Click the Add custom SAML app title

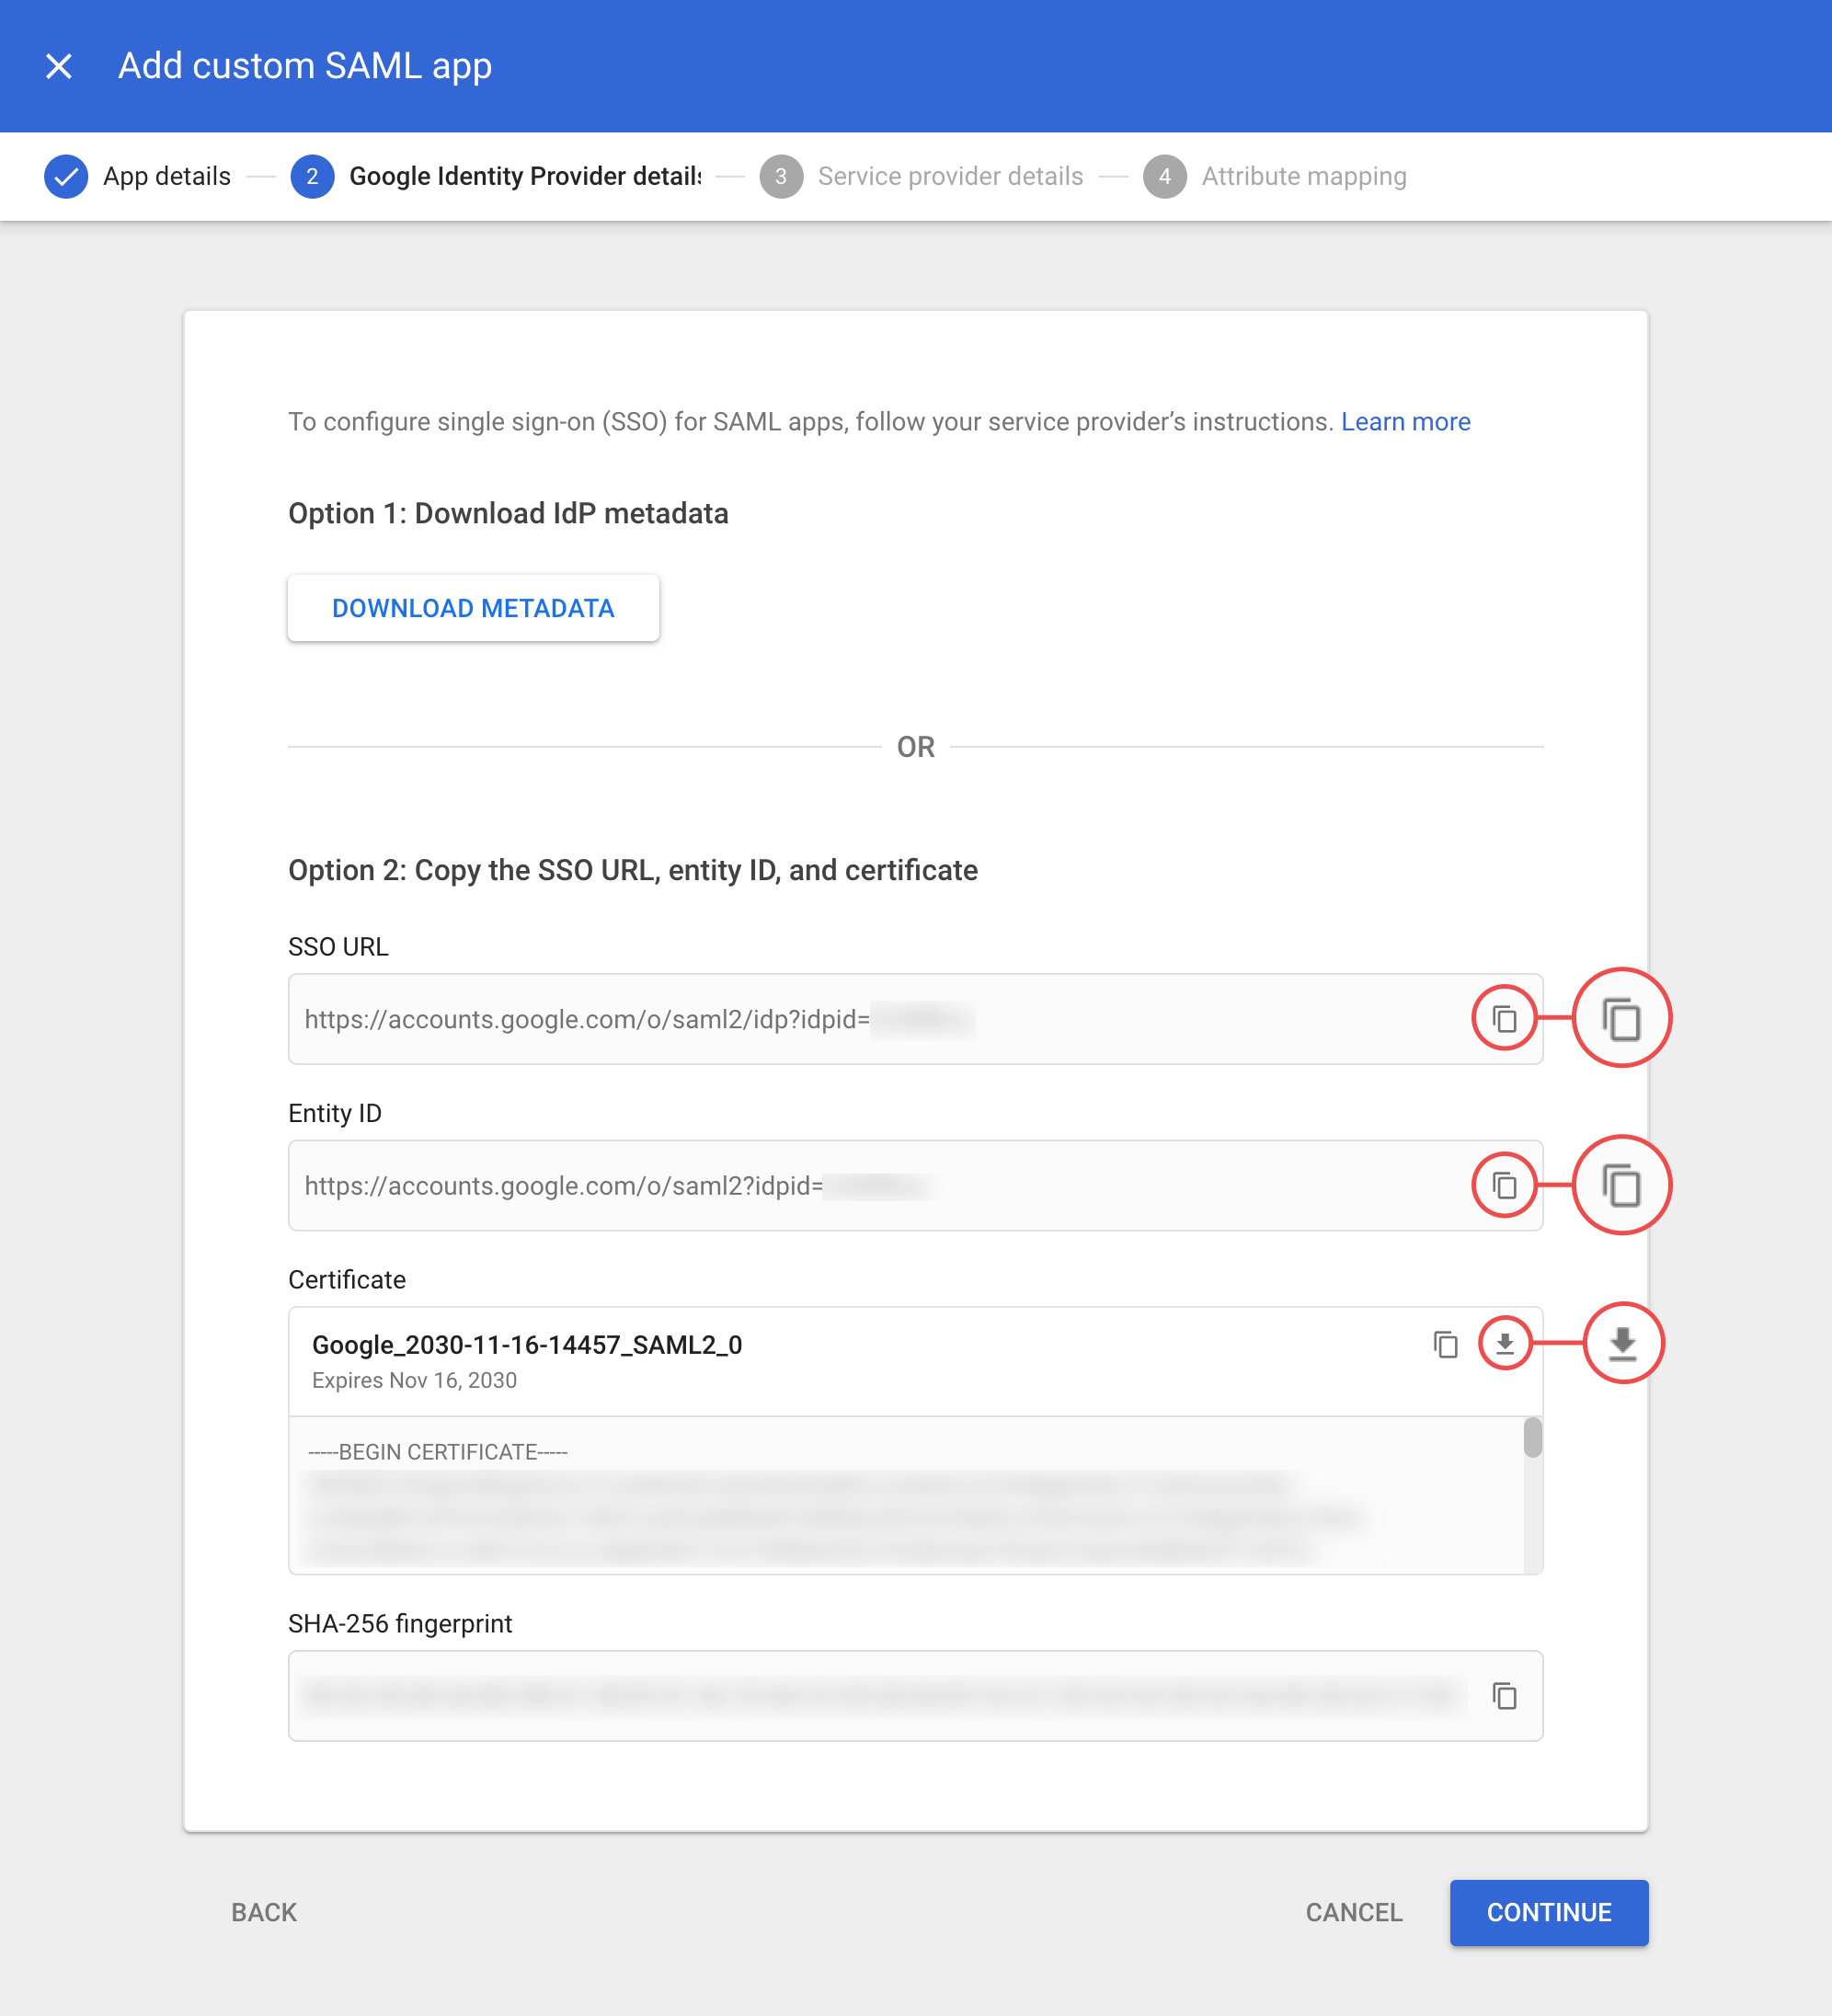pyautogui.click(x=305, y=66)
